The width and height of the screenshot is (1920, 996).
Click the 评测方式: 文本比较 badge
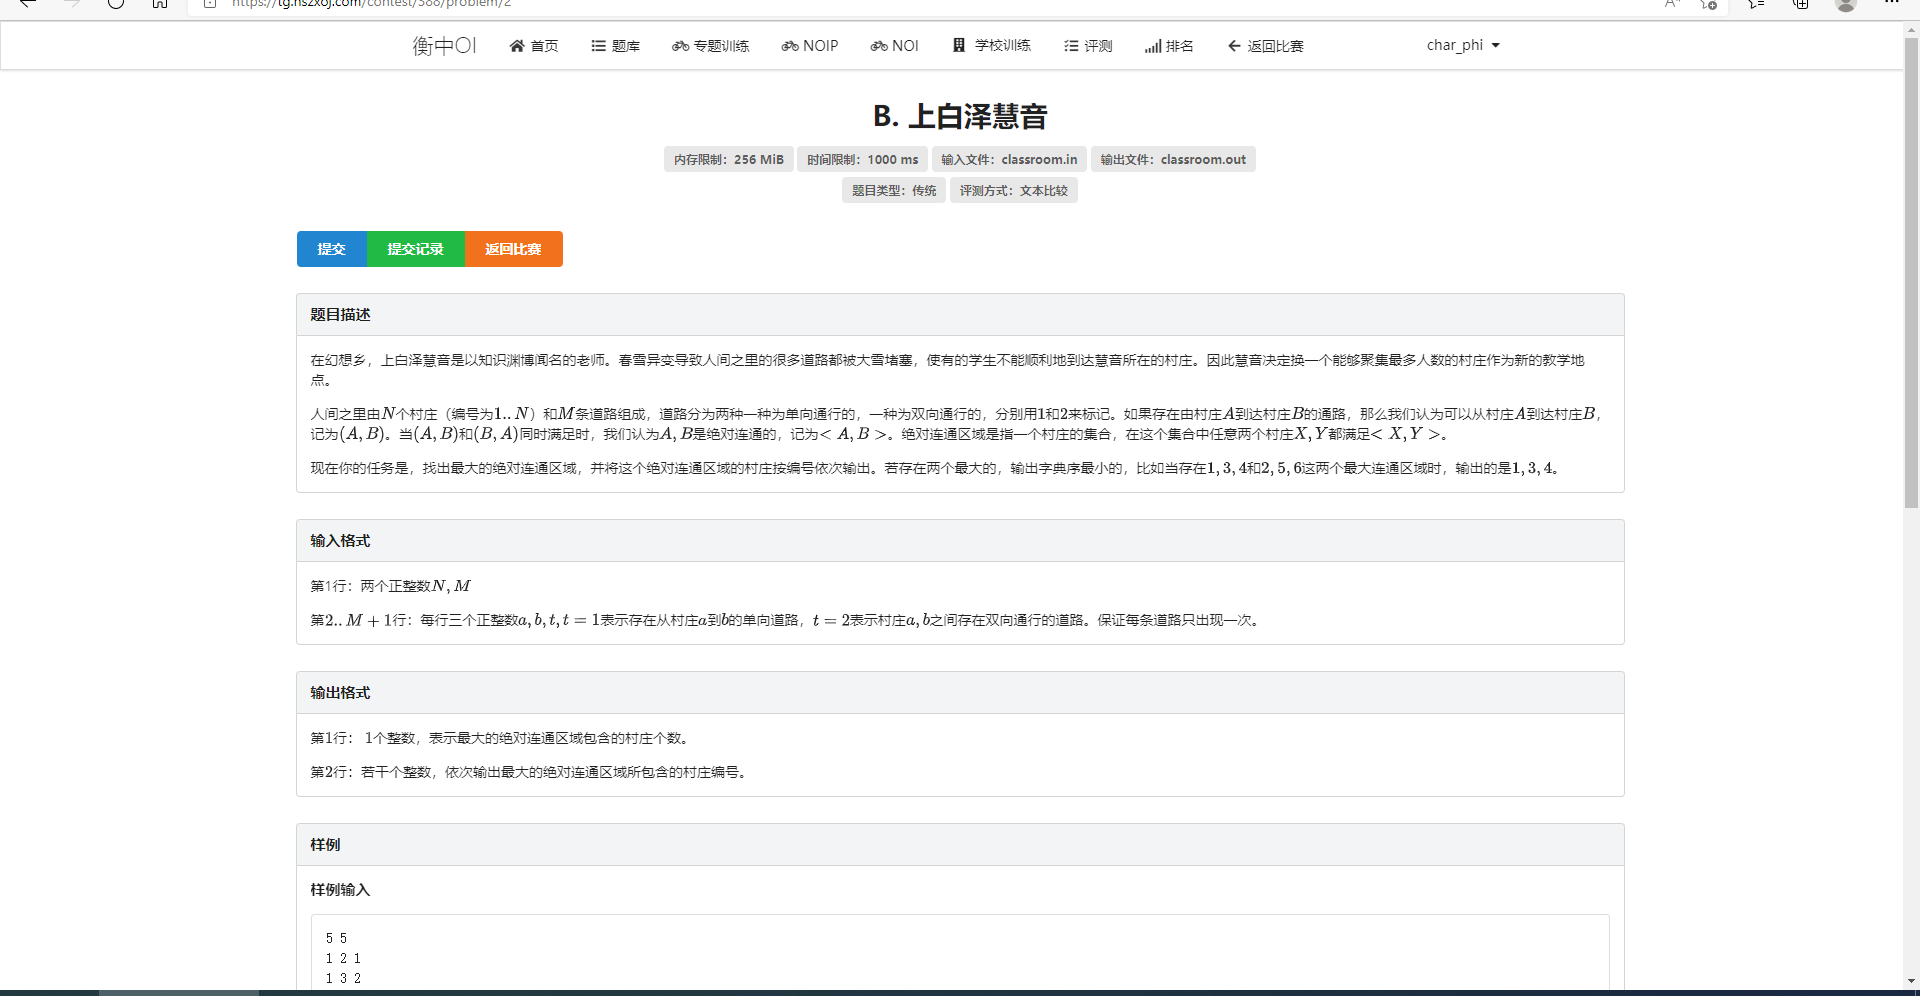coord(1014,190)
